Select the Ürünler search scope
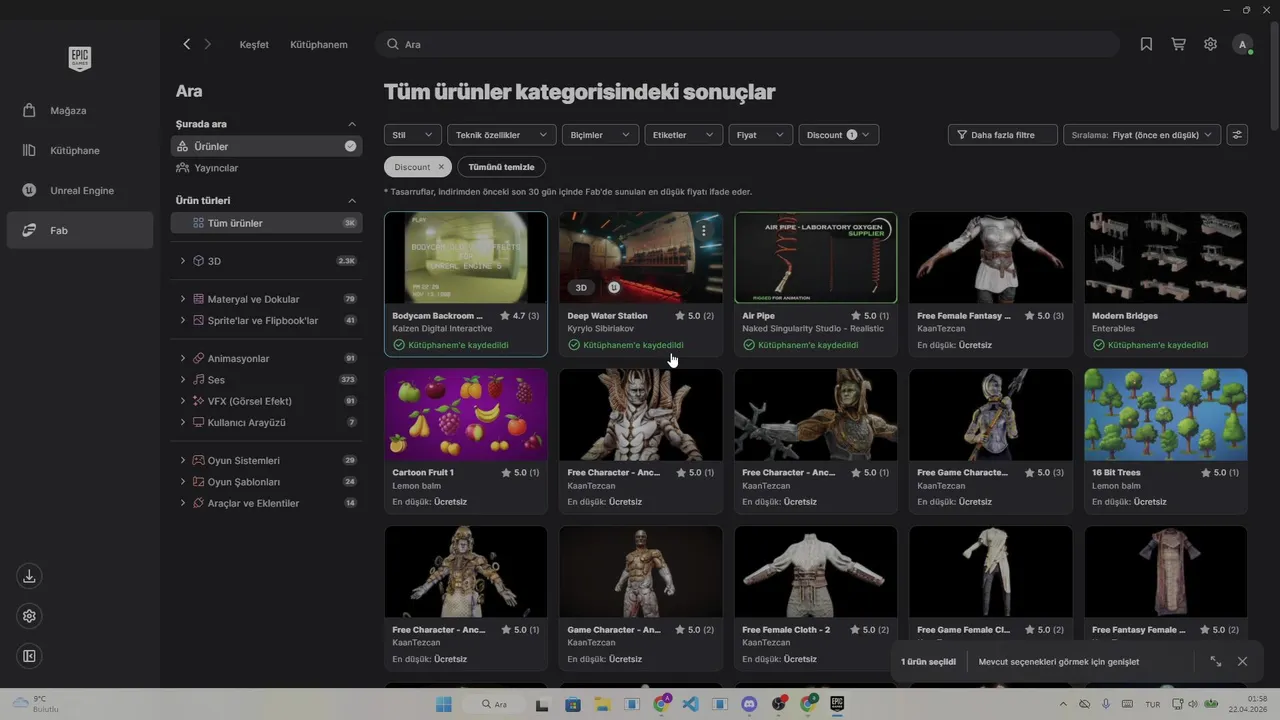The height and width of the screenshot is (720, 1280). pyautogui.click(x=266, y=146)
